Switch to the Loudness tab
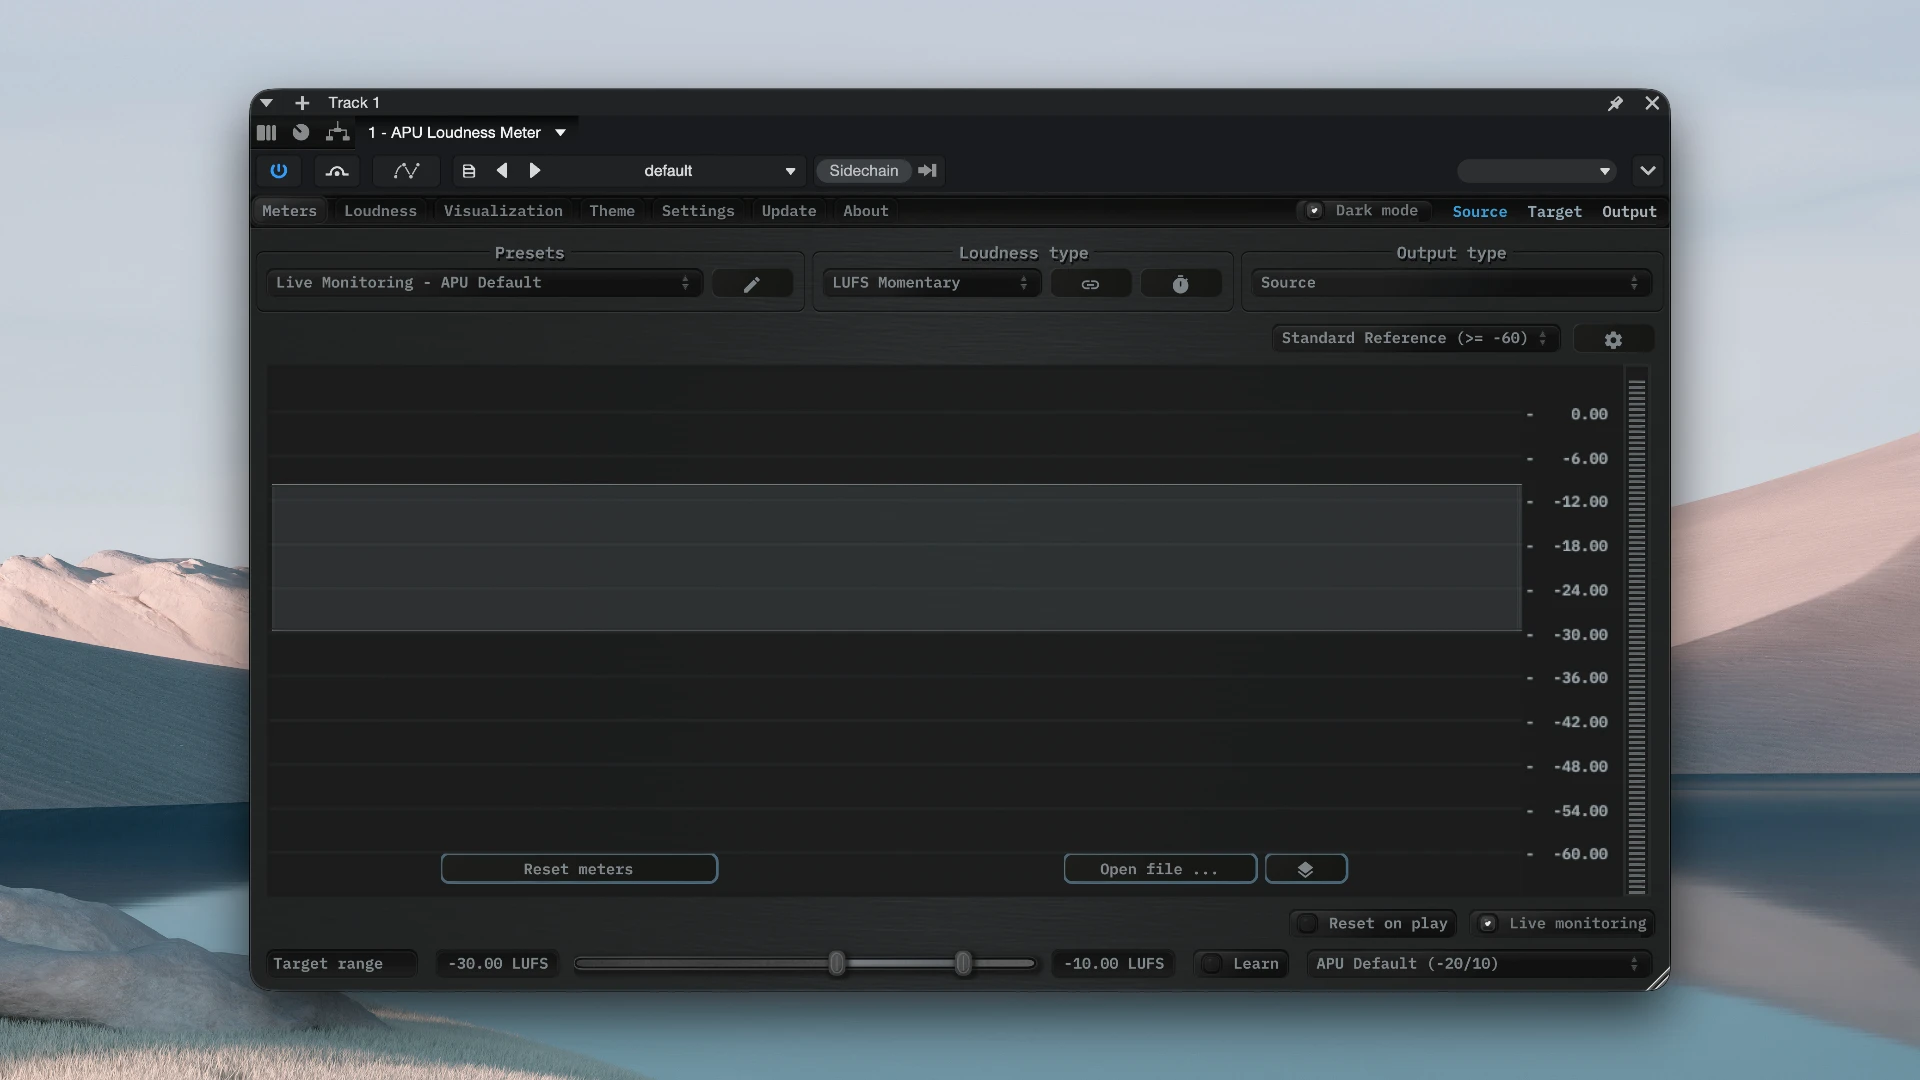The height and width of the screenshot is (1080, 1920). coord(380,211)
